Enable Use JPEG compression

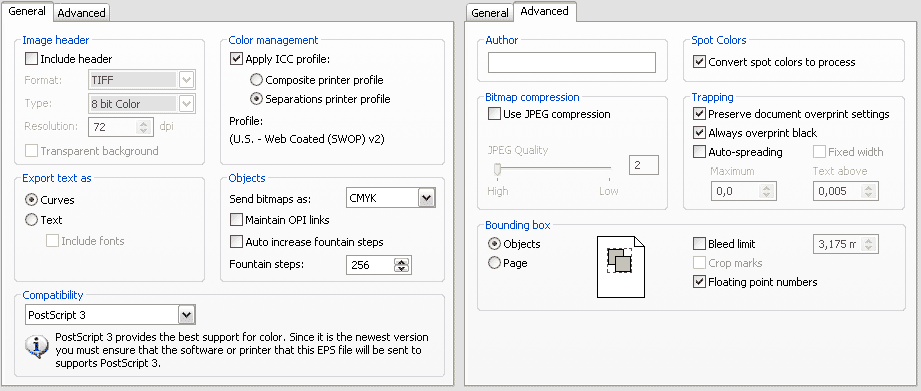tap(494, 114)
